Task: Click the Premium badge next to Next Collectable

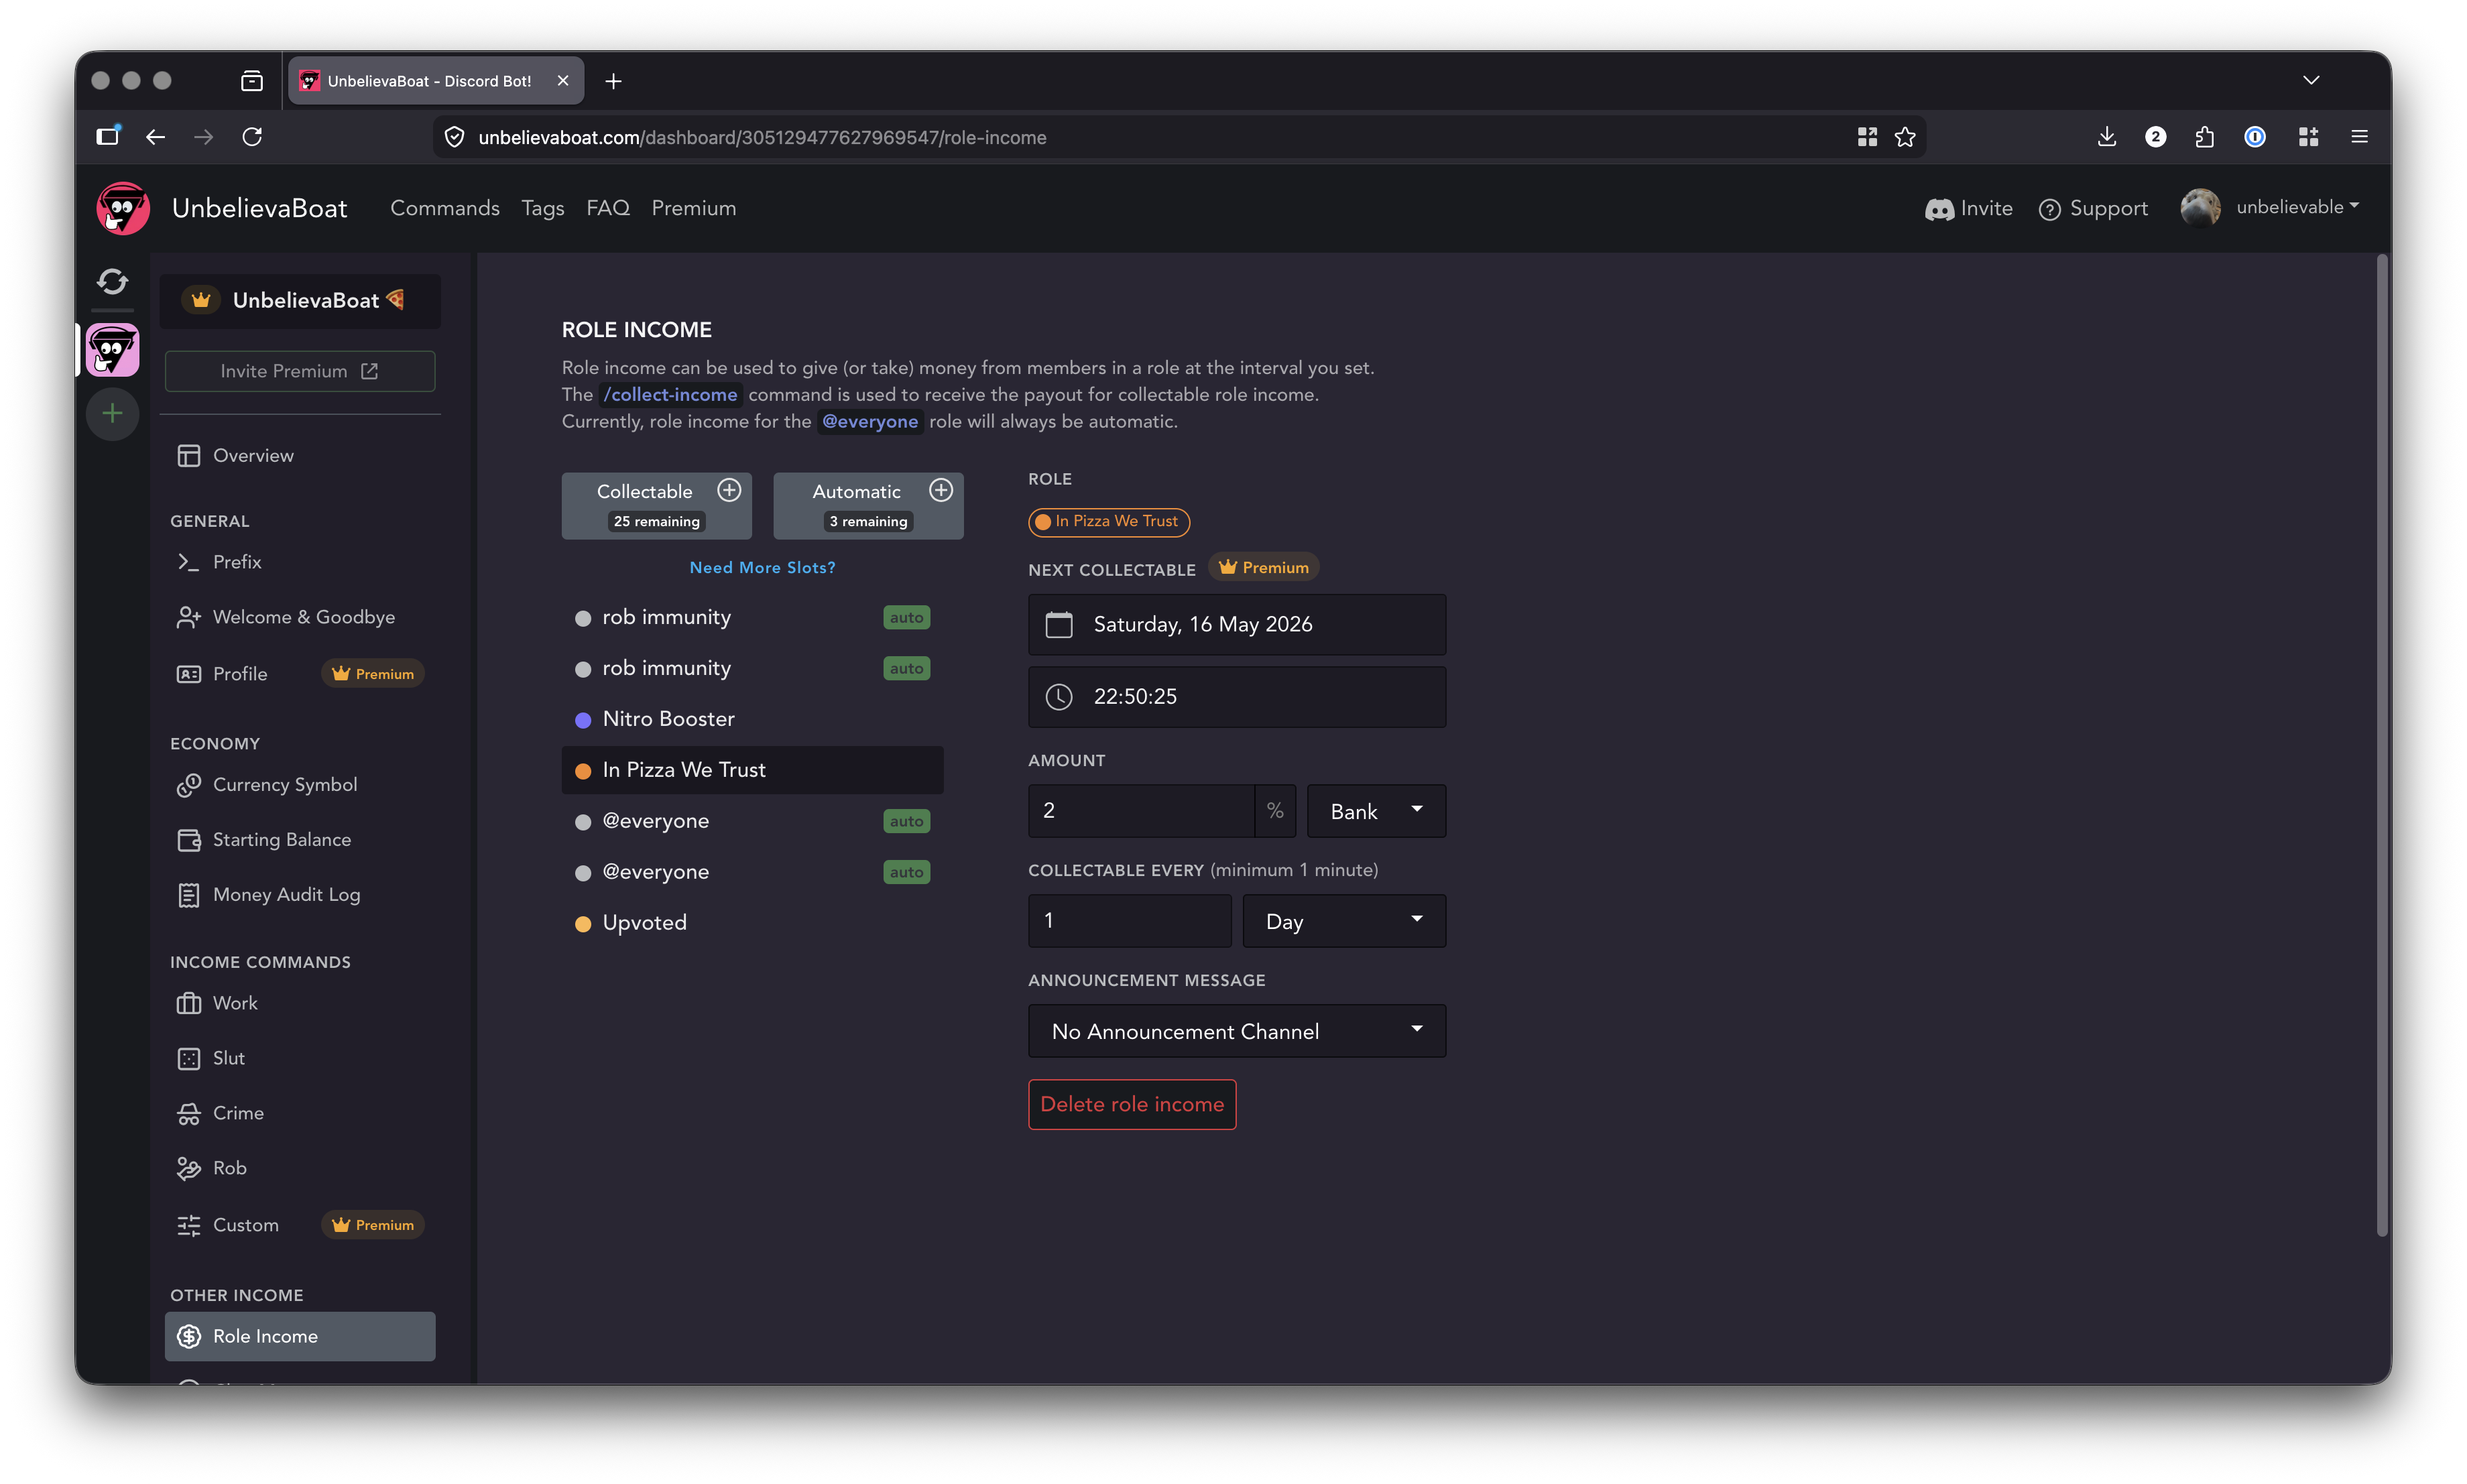Action: [x=1264, y=567]
